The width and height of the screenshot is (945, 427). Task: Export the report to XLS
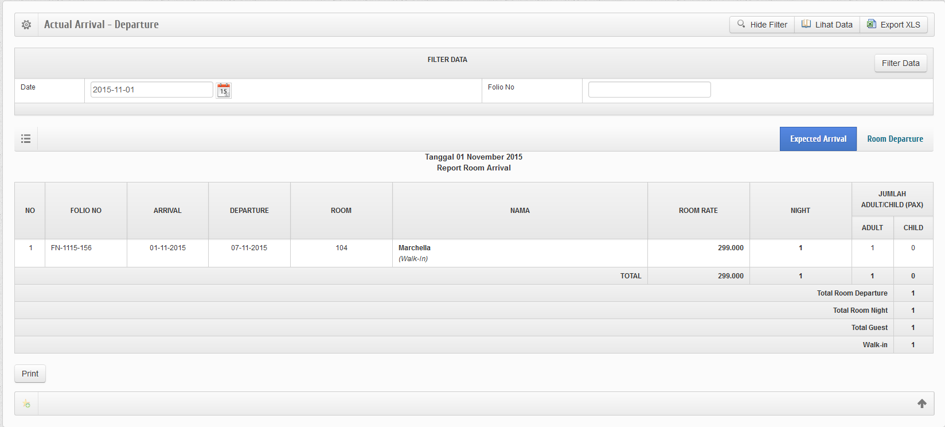tap(893, 25)
